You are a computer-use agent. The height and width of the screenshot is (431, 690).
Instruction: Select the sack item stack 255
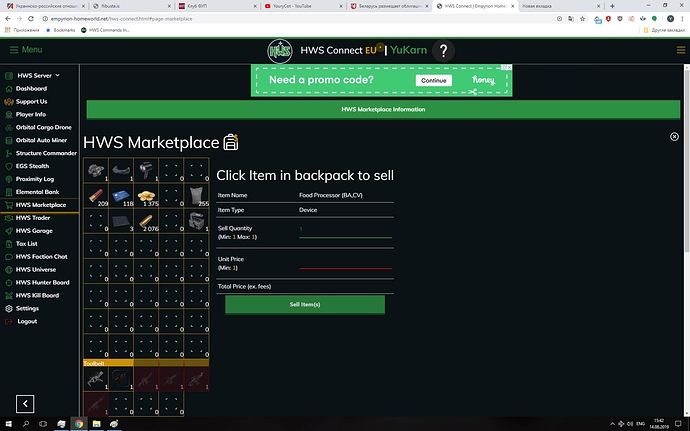tap(196, 196)
